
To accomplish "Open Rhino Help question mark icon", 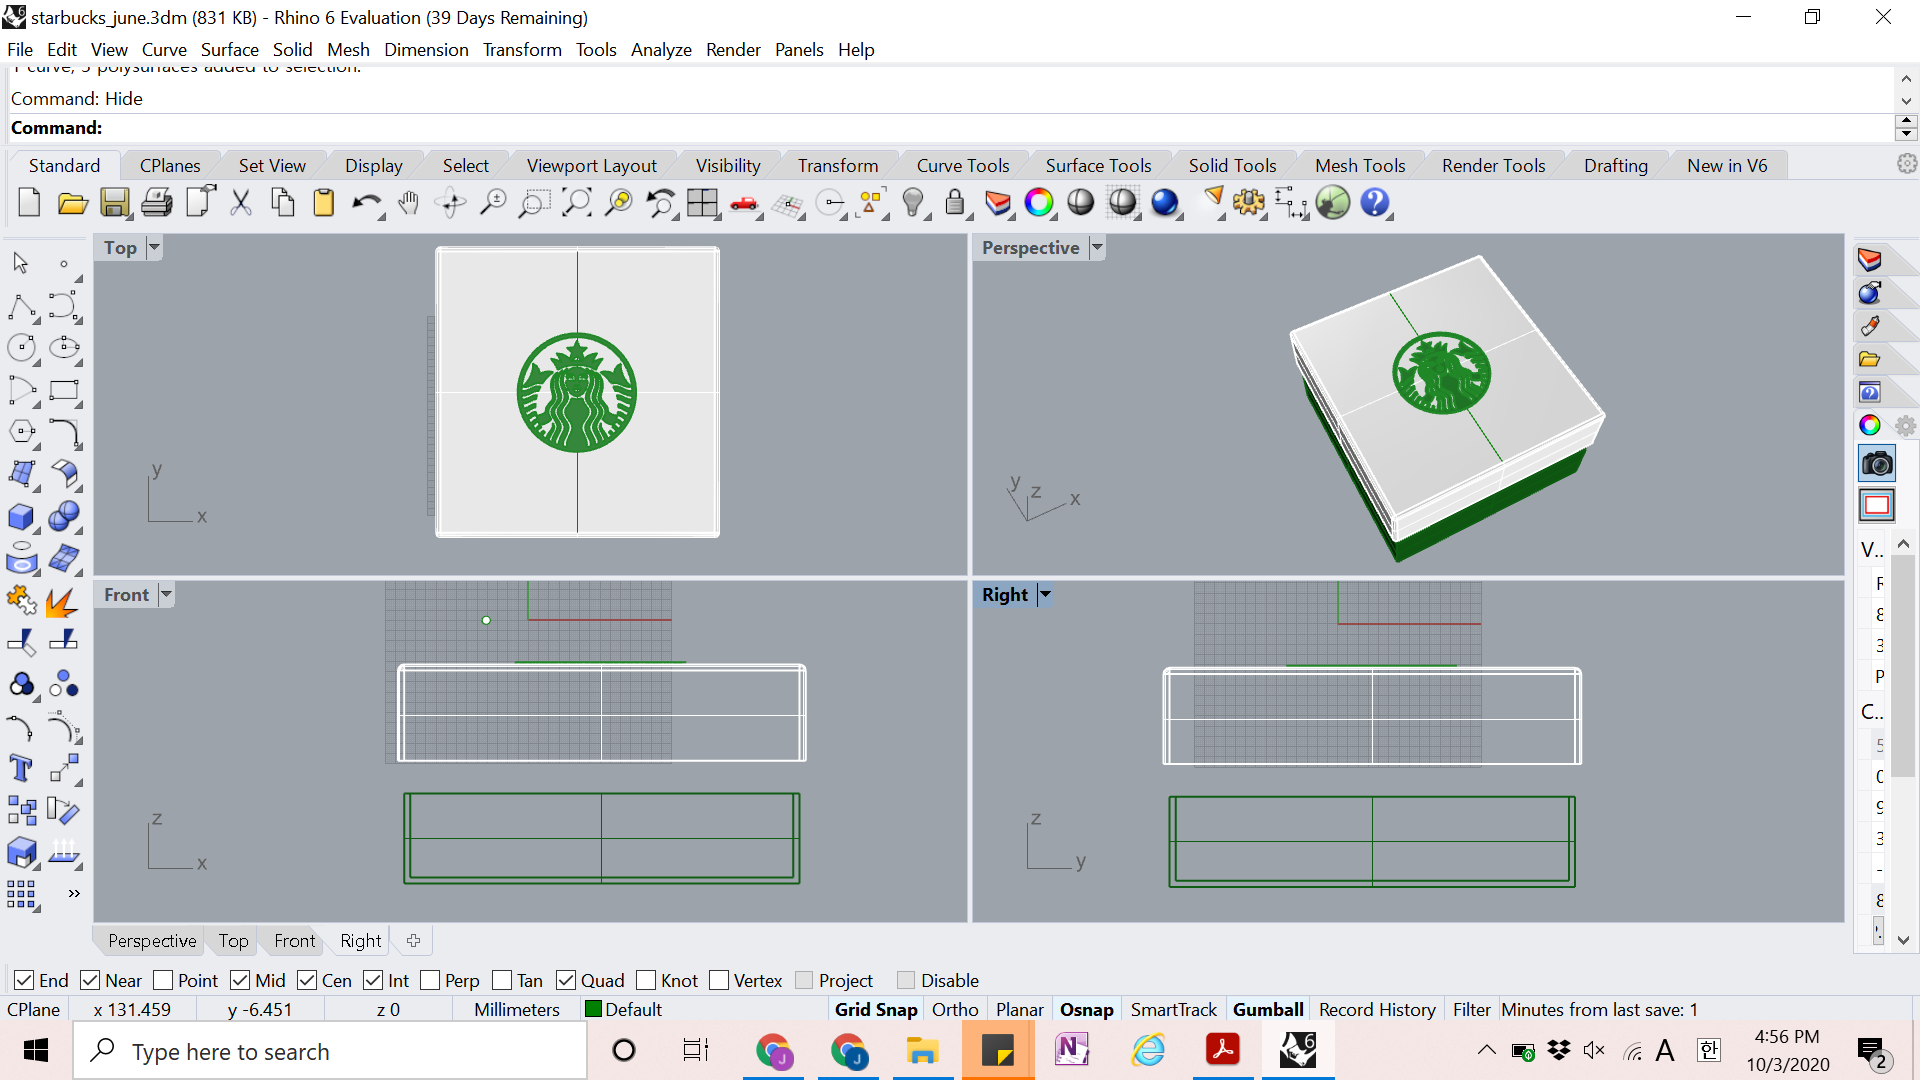I will point(1375,203).
